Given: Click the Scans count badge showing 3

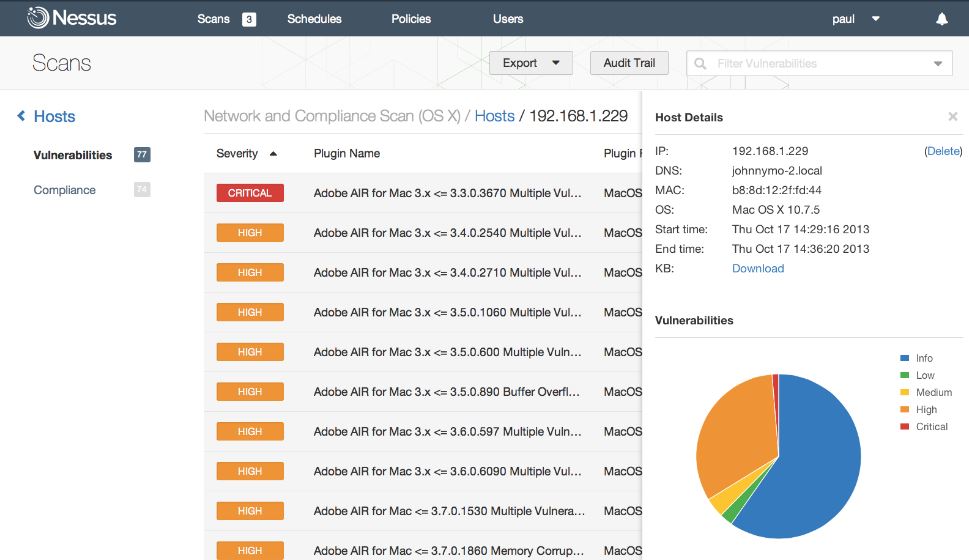Looking at the screenshot, I should (x=248, y=19).
